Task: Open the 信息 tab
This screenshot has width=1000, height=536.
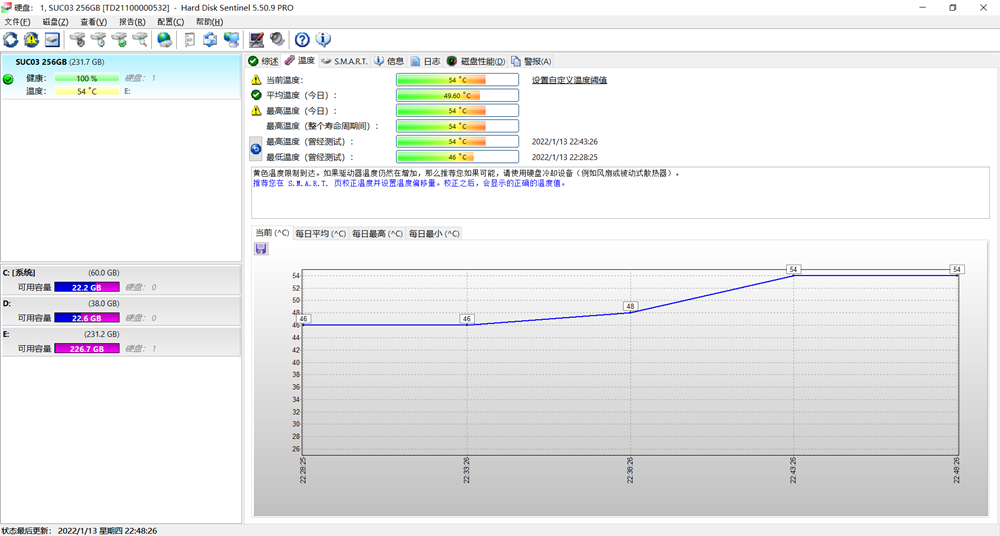Action: click(x=389, y=61)
